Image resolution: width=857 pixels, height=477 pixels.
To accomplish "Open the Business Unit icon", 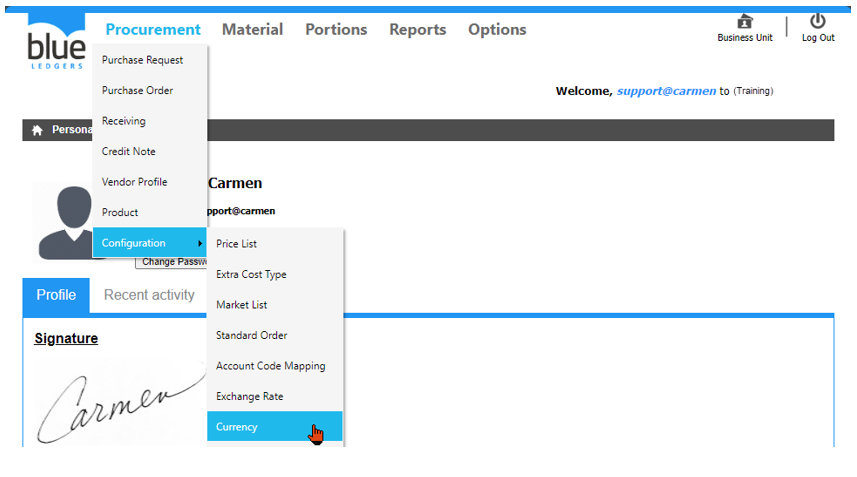I will point(744,22).
